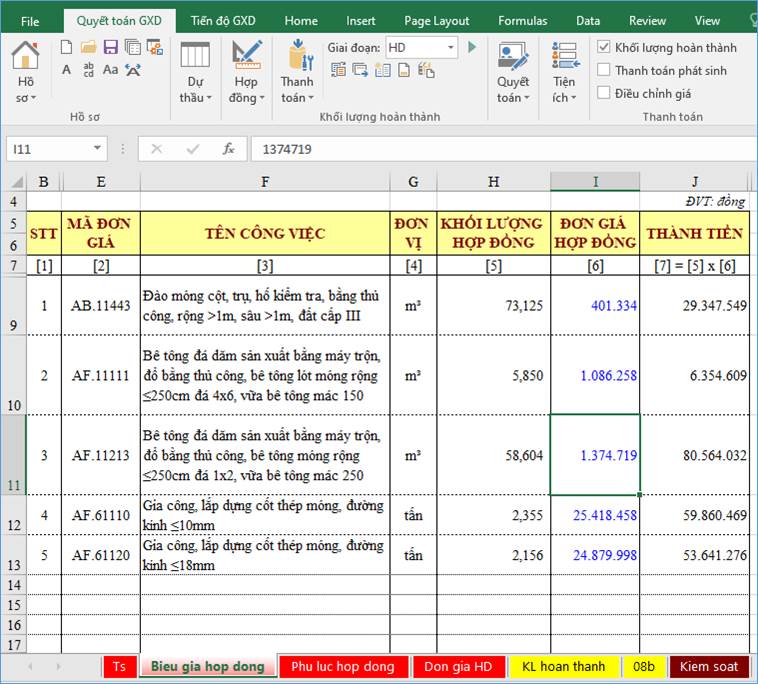Click the fx insert function icon
This screenshot has height=684, width=758.
pyautogui.click(x=228, y=149)
